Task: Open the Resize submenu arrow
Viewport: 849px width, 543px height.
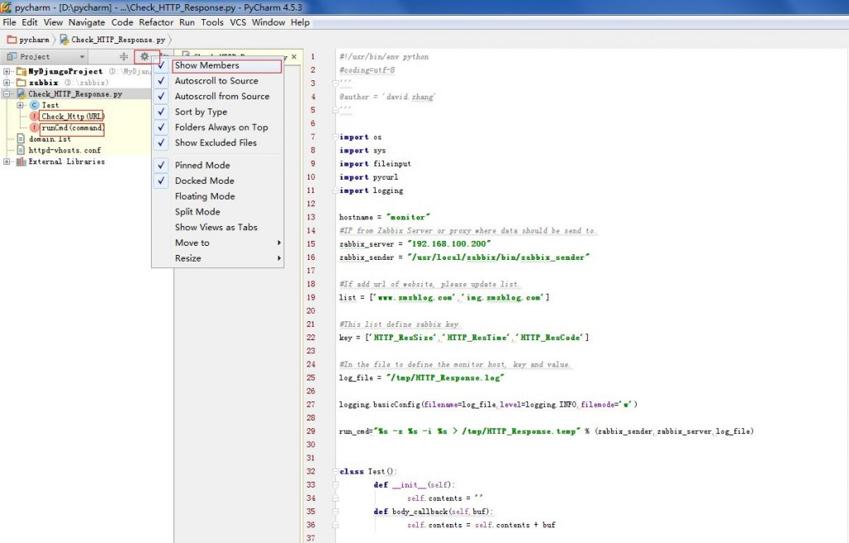Action: tap(279, 258)
